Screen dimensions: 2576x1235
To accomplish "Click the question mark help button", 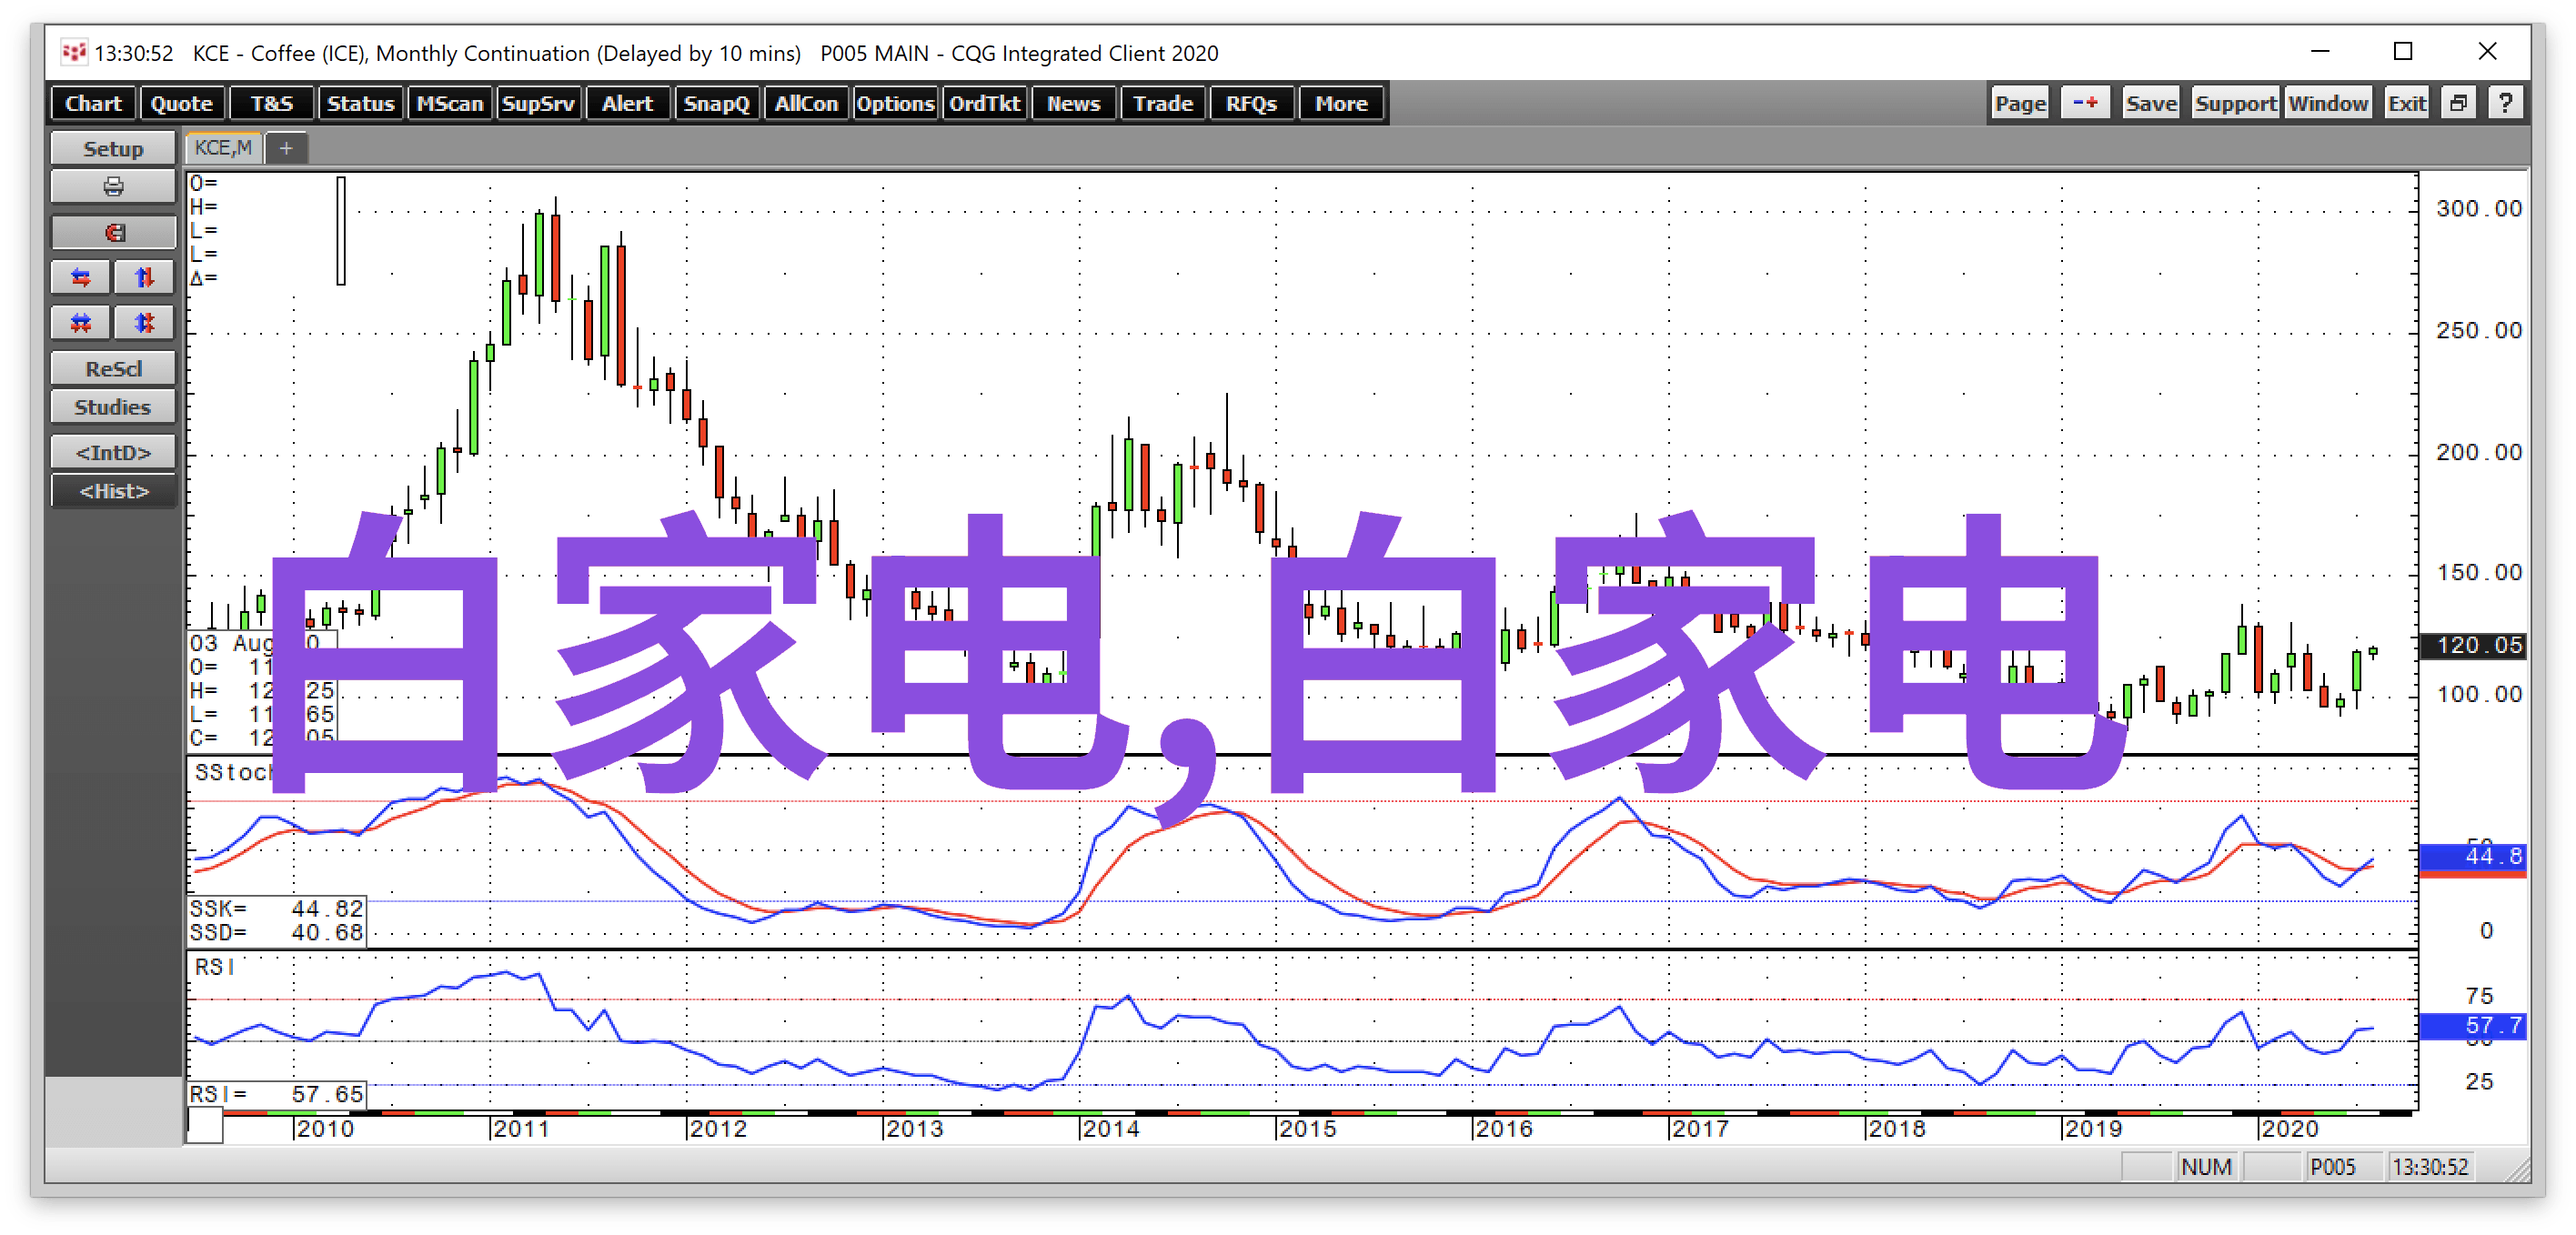I will click(x=2505, y=104).
